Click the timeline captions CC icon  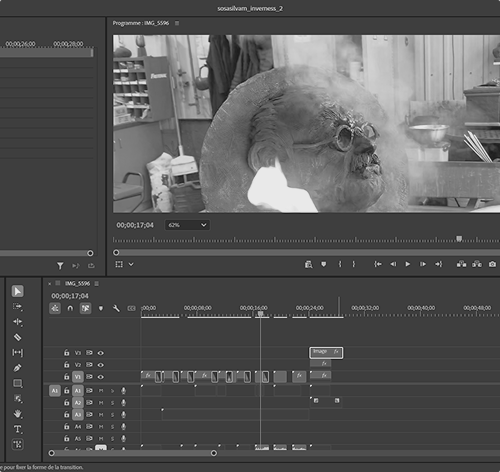point(131,308)
